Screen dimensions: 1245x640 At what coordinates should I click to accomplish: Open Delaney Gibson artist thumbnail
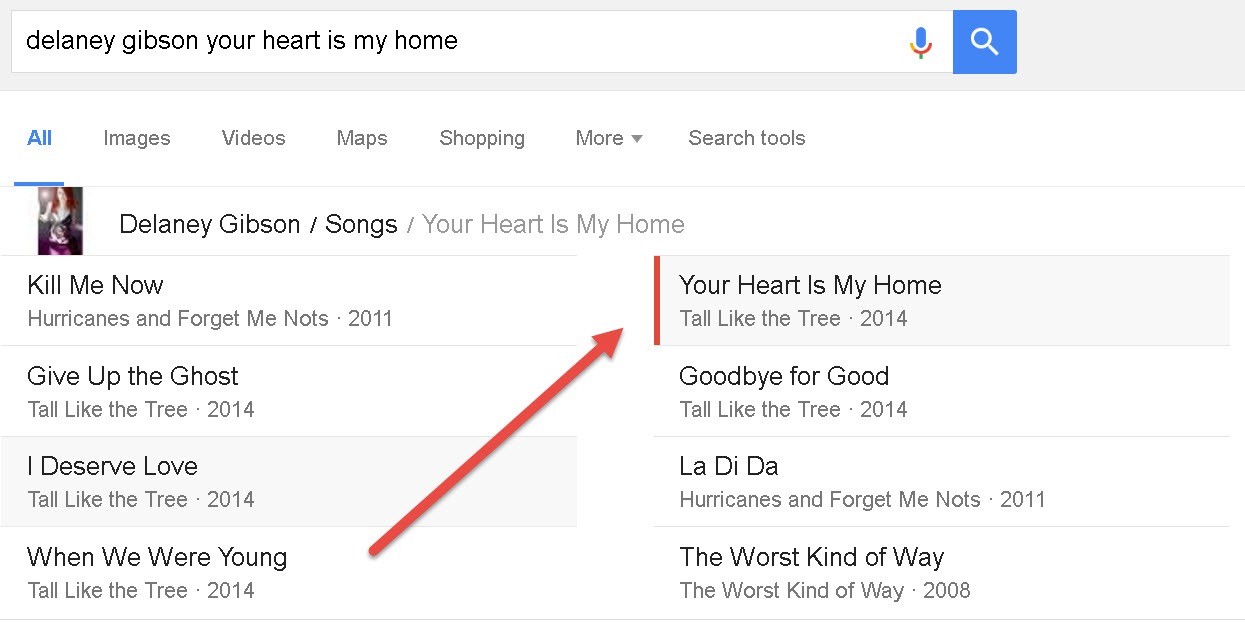(60, 221)
